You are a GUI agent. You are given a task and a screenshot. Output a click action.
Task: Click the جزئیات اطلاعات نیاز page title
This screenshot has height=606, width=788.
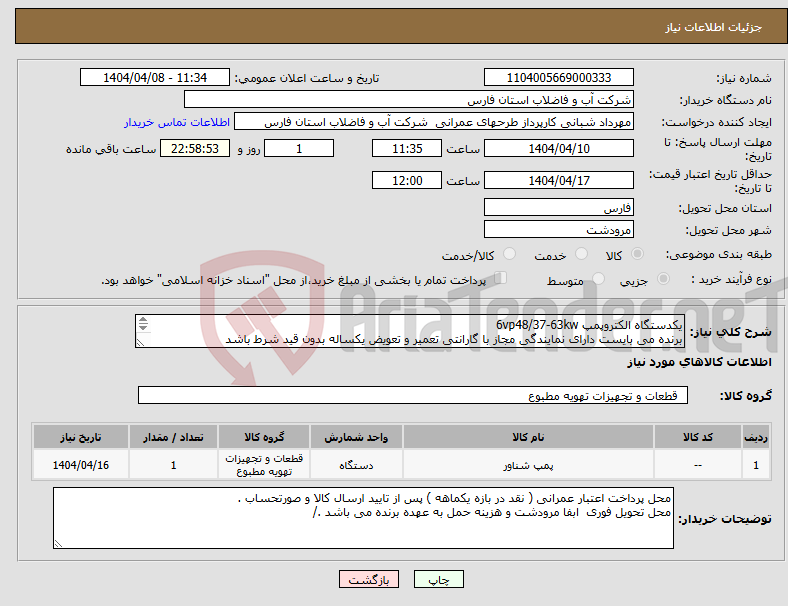(x=714, y=27)
